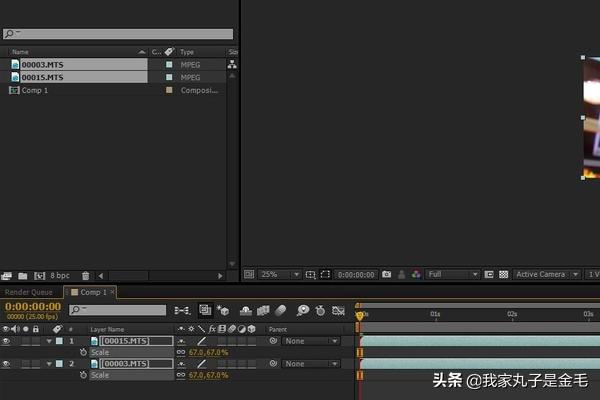Select the Comp 1 timeline tab
Image resolution: width=600 pixels, height=400 pixels.
pos(91,292)
